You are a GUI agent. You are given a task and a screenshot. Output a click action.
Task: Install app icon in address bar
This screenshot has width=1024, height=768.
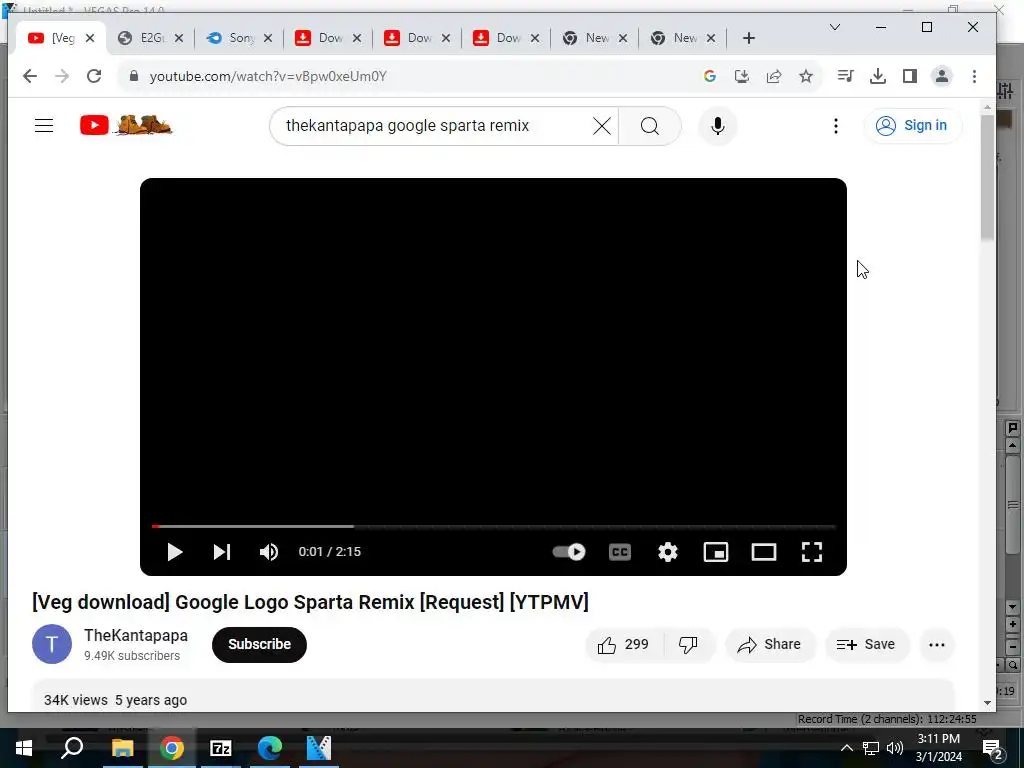(742, 76)
